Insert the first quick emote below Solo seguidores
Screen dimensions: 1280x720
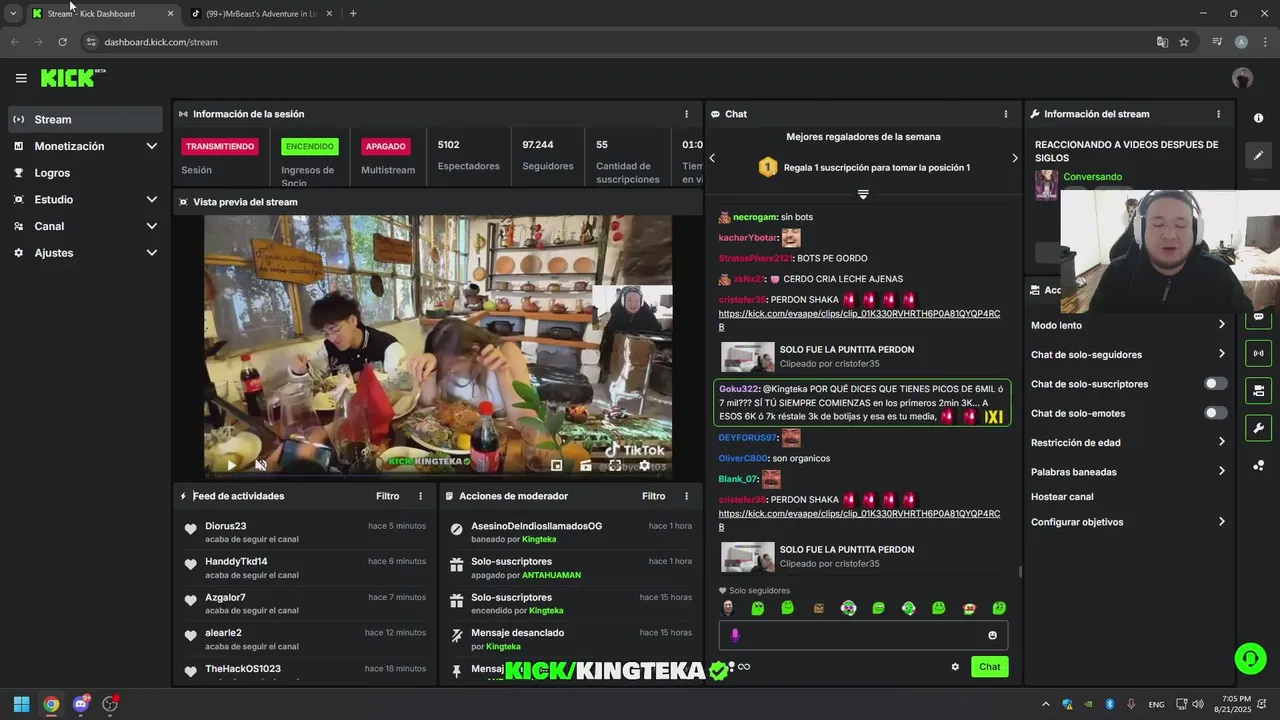point(728,608)
